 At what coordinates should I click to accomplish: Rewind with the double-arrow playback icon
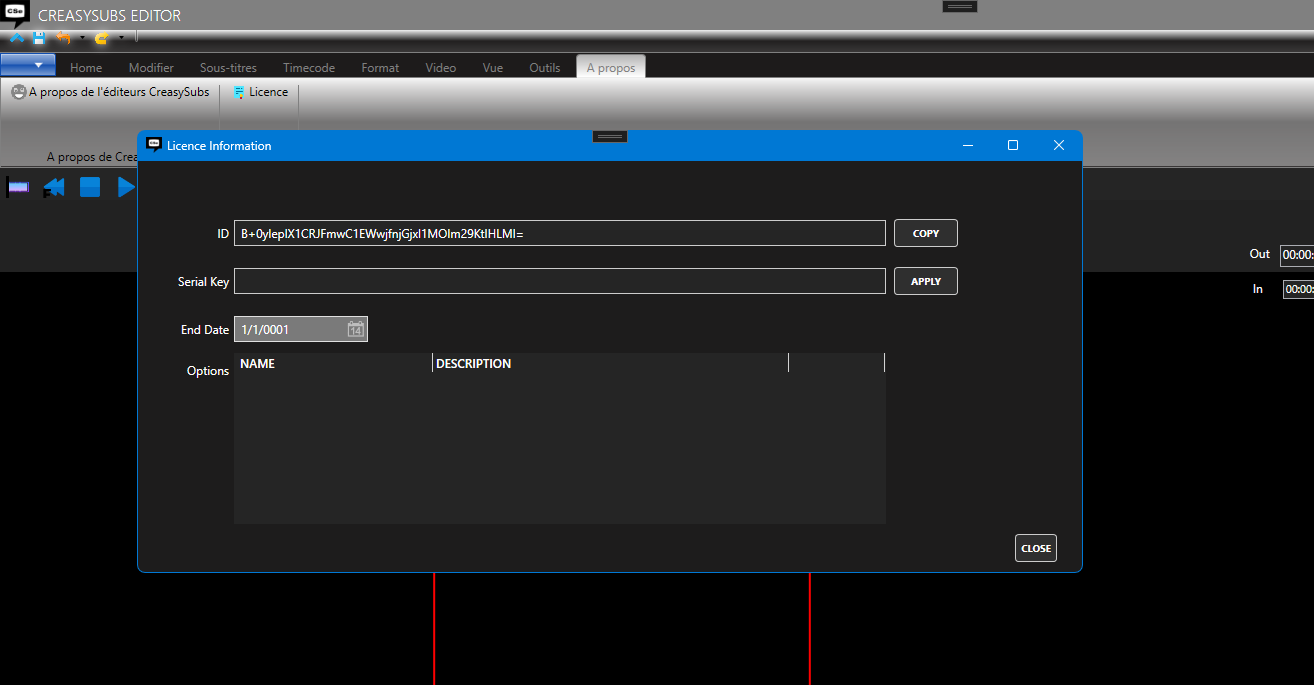click(x=54, y=187)
